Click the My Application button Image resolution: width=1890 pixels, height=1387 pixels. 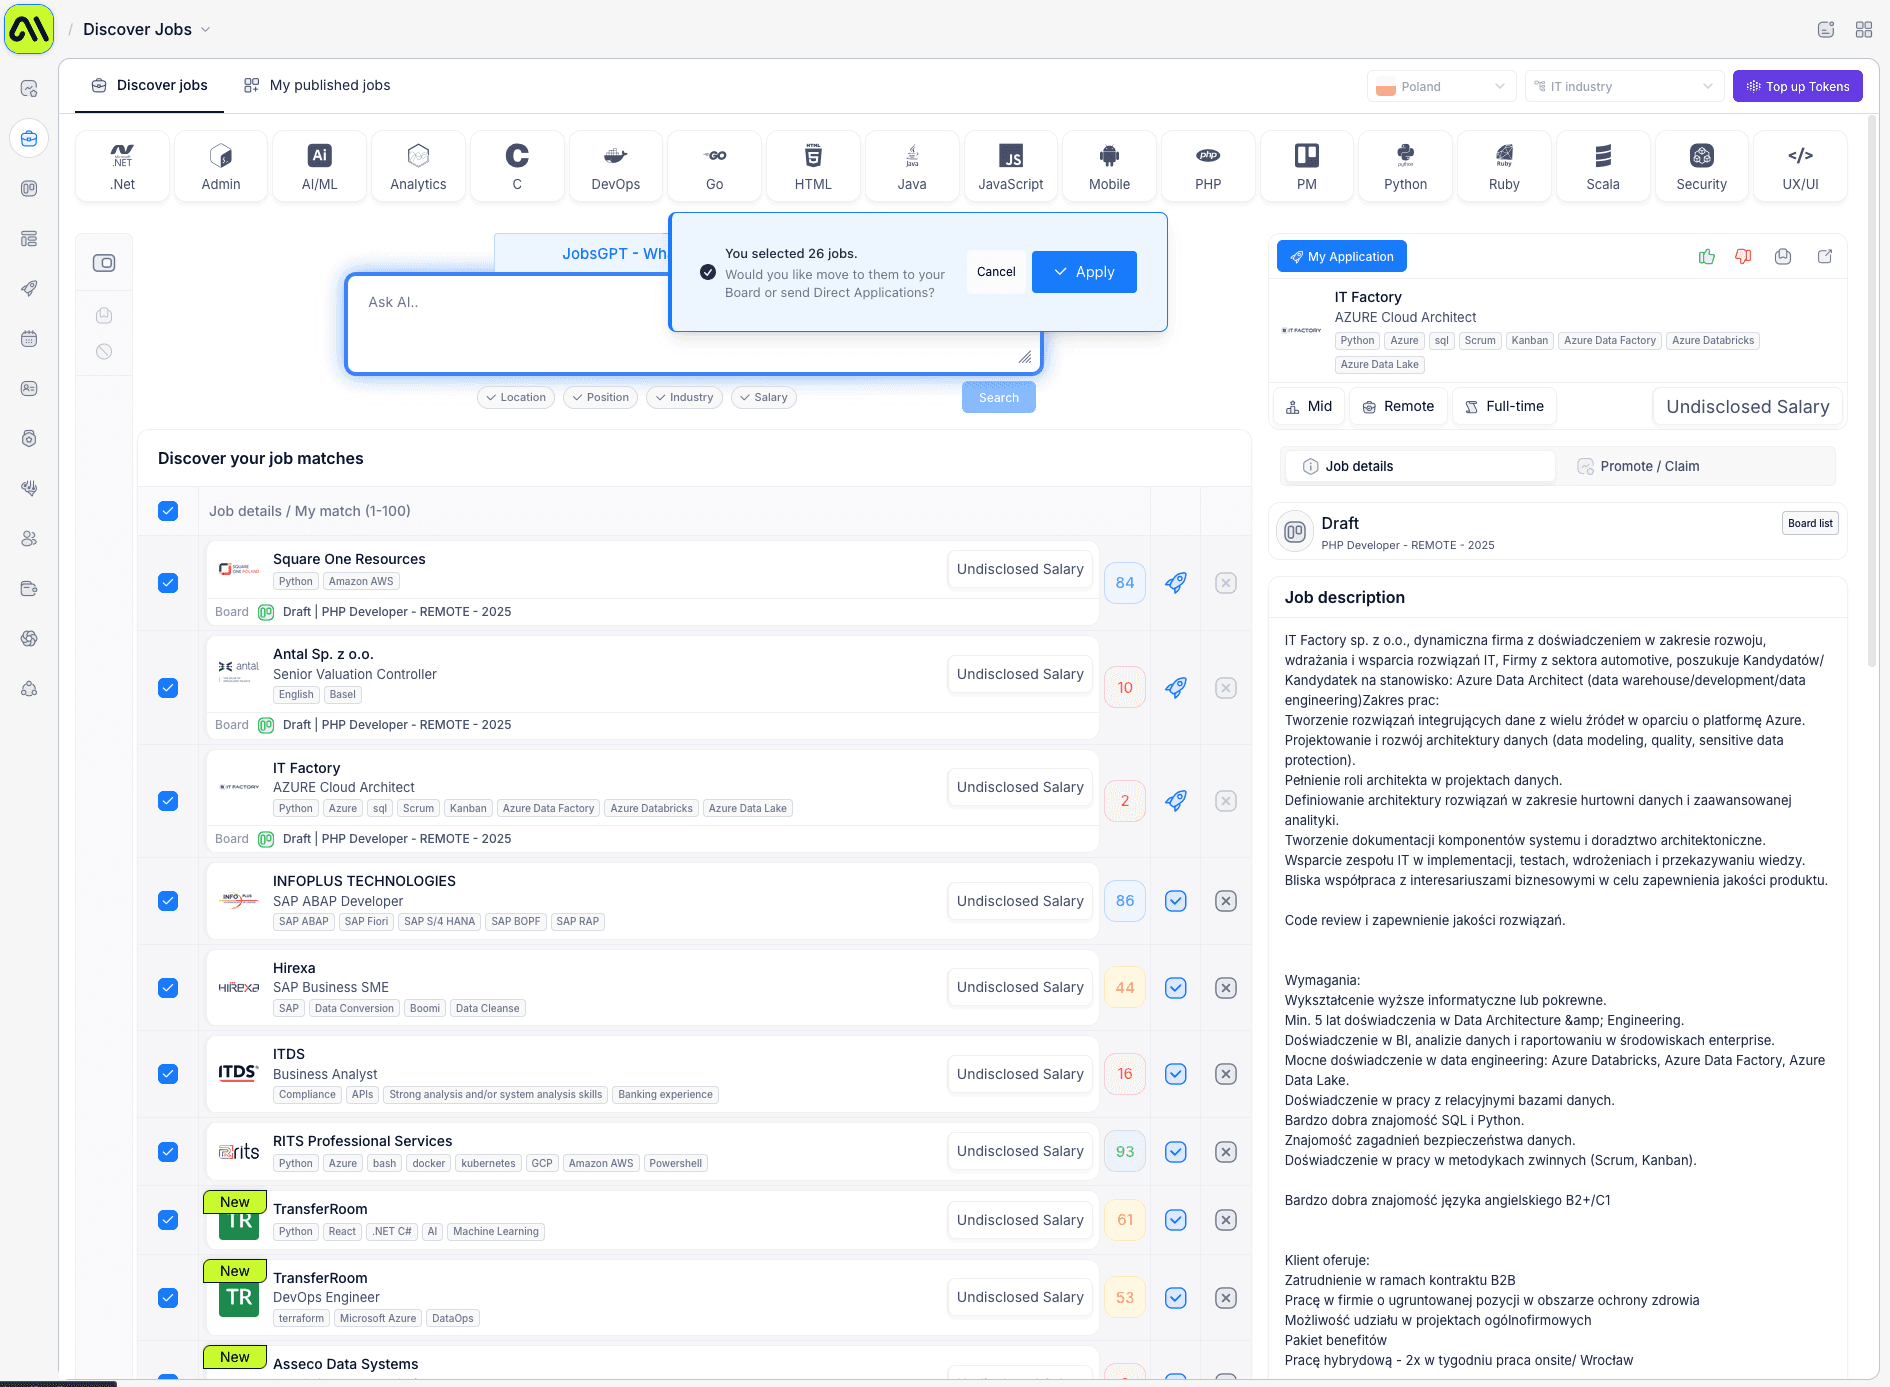pyautogui.click(x=1341, y=257)
